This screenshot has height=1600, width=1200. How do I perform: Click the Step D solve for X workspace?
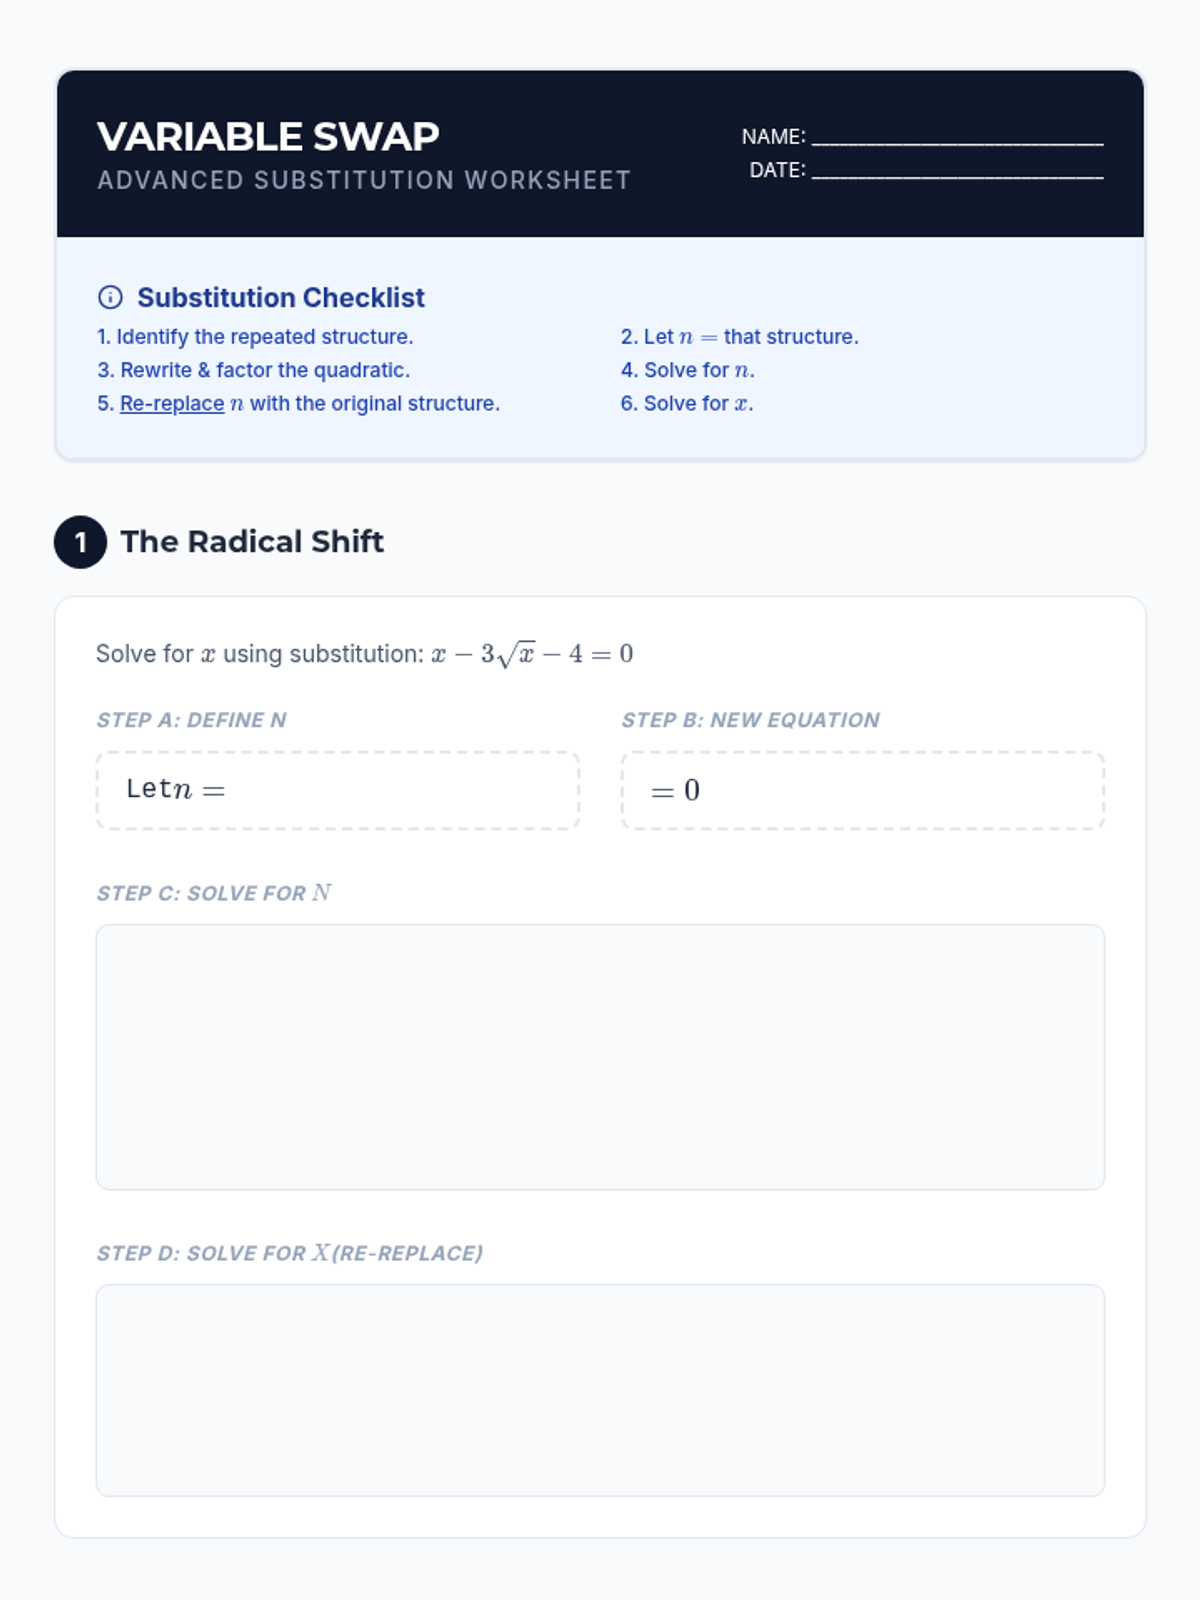click(x=600, y=1390)
